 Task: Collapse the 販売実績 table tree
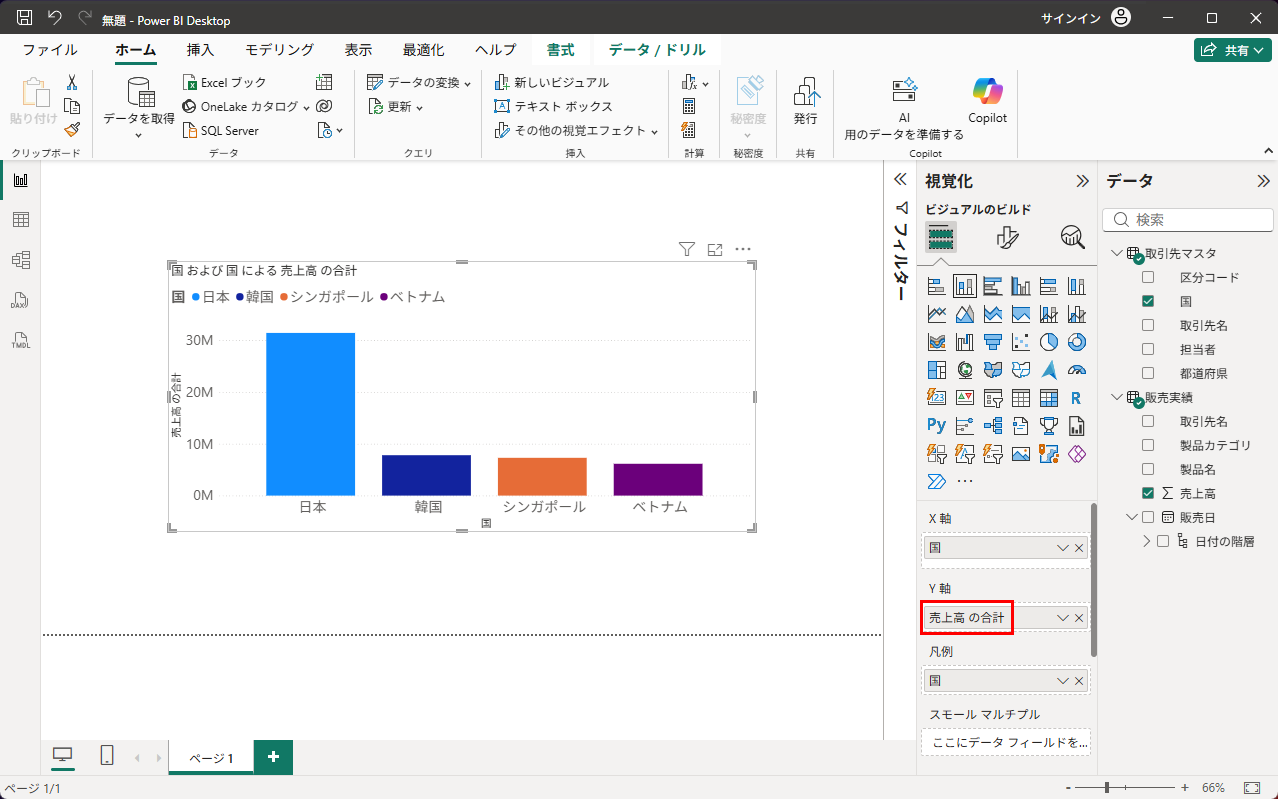(1117, 397)
